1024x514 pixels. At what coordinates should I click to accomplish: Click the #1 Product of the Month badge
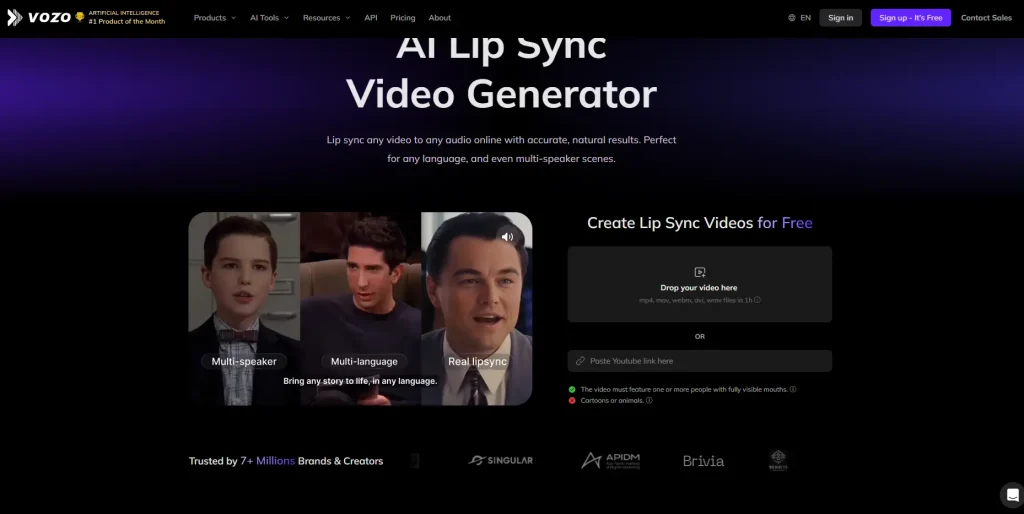(120, 18)
